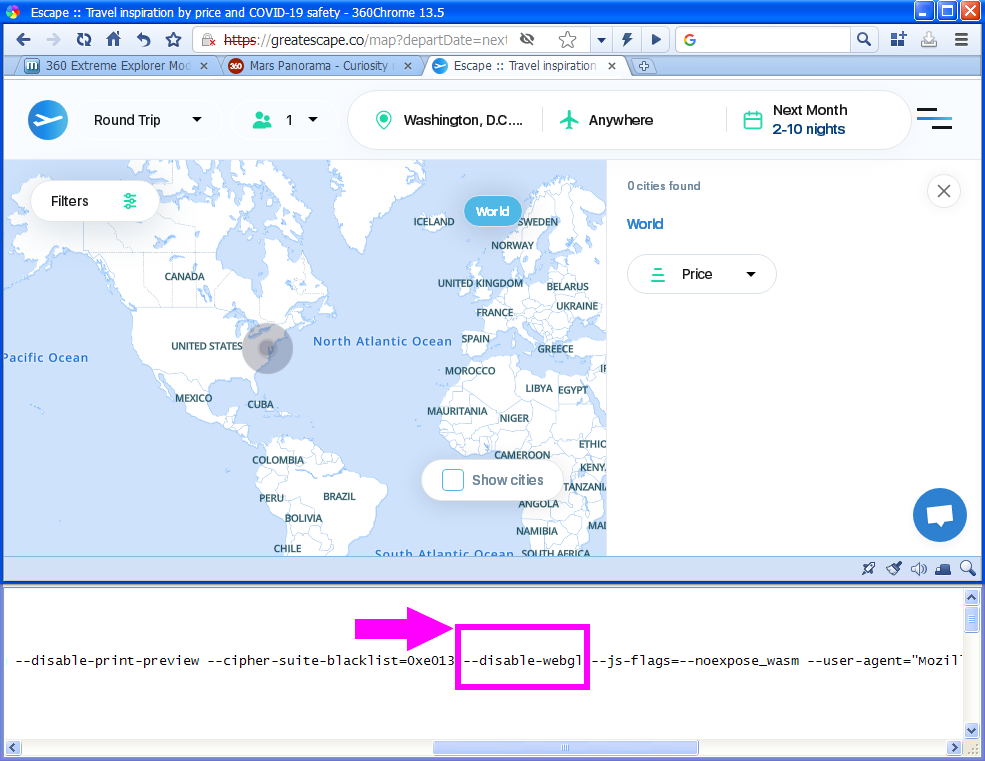
Task: Reload the page with the refresh icon
Action: pos(84,40)
